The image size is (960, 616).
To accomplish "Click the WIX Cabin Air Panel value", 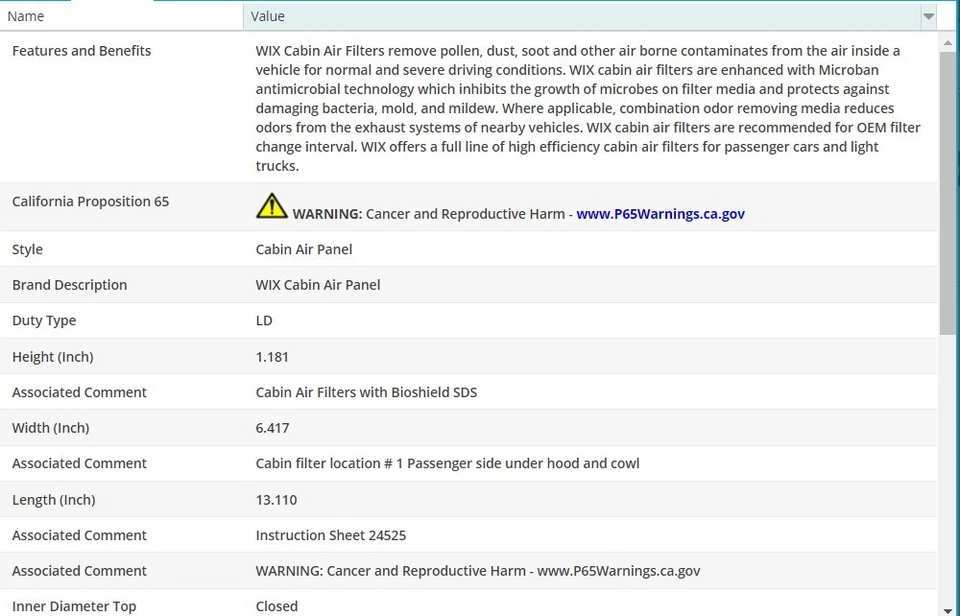I will [x=318, y=285].
